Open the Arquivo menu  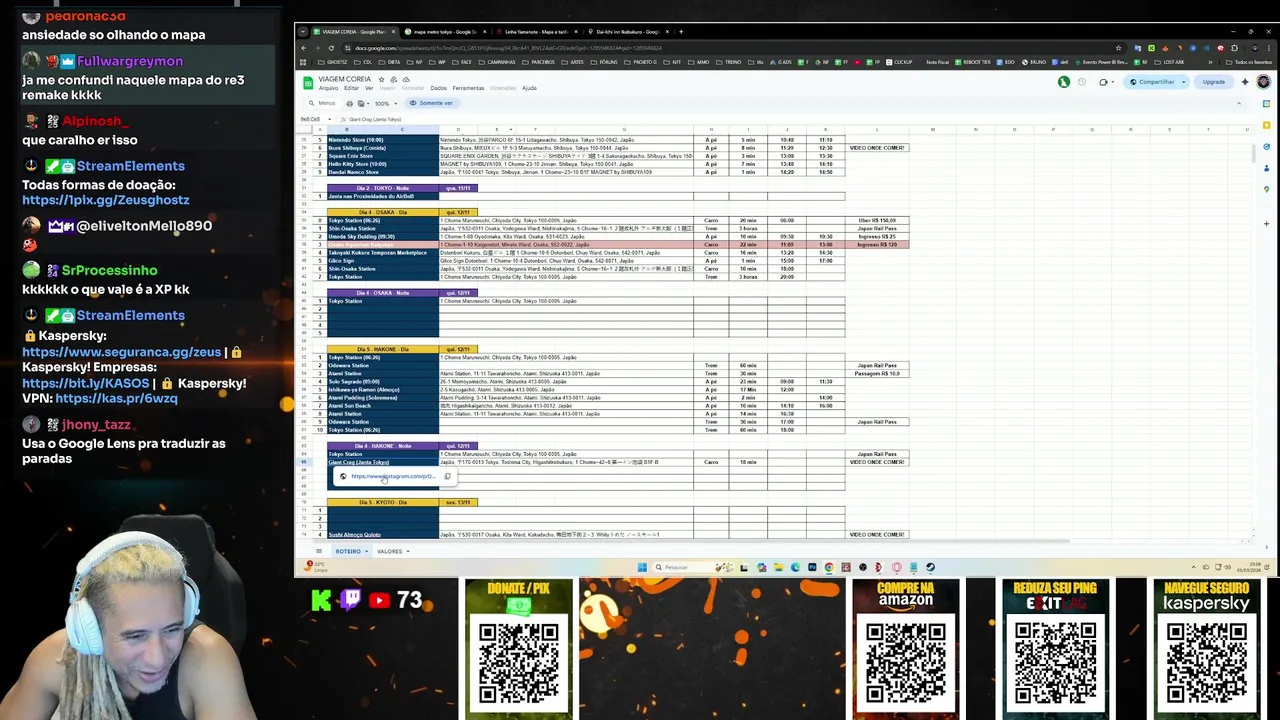tap(326, 88)
